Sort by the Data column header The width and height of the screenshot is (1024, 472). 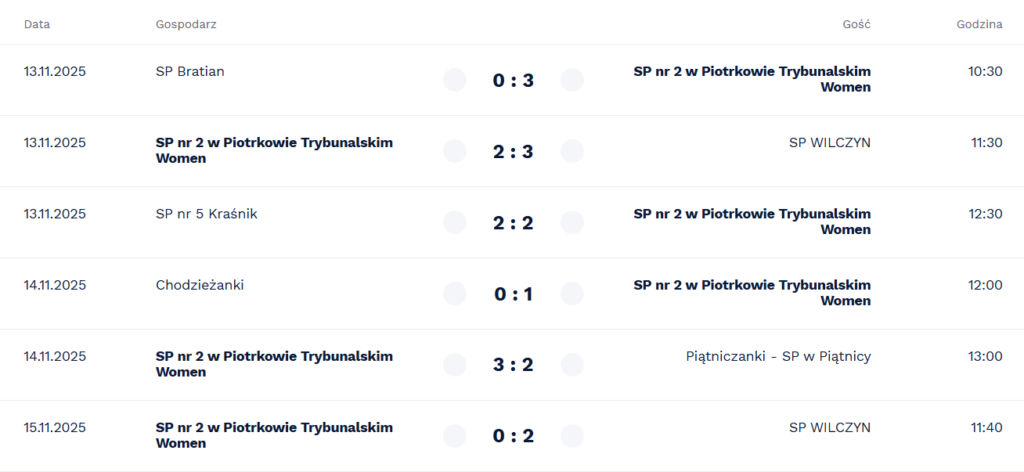(x=37, y=24)
